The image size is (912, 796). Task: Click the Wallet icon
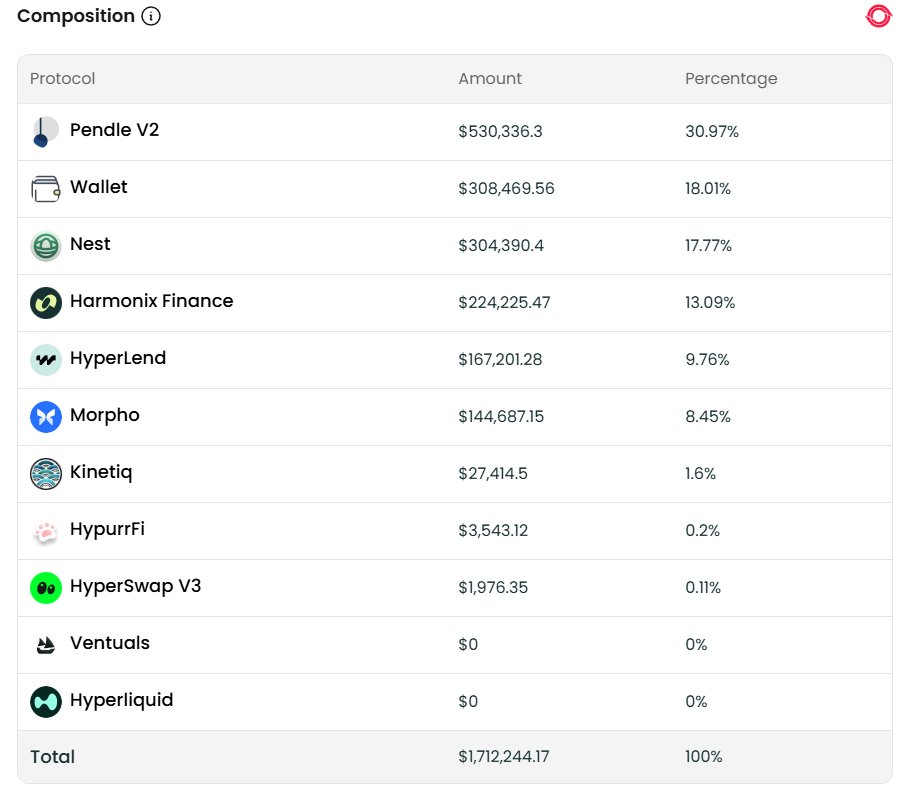(45, 189)
